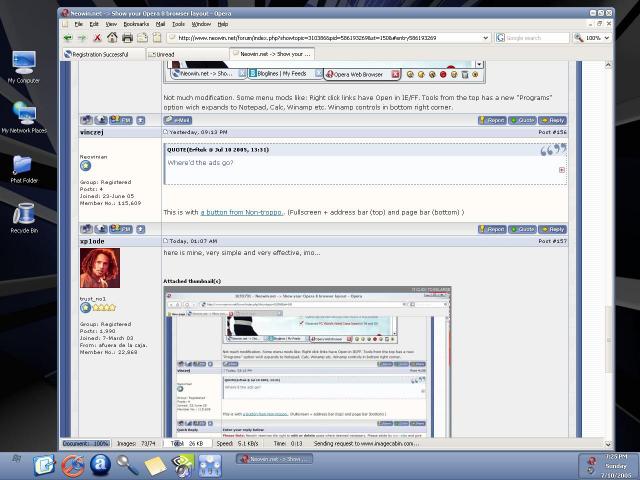
Task: Click the light-blue people taskbar icon
Action: pyautogui.click(x=210, y=466)
